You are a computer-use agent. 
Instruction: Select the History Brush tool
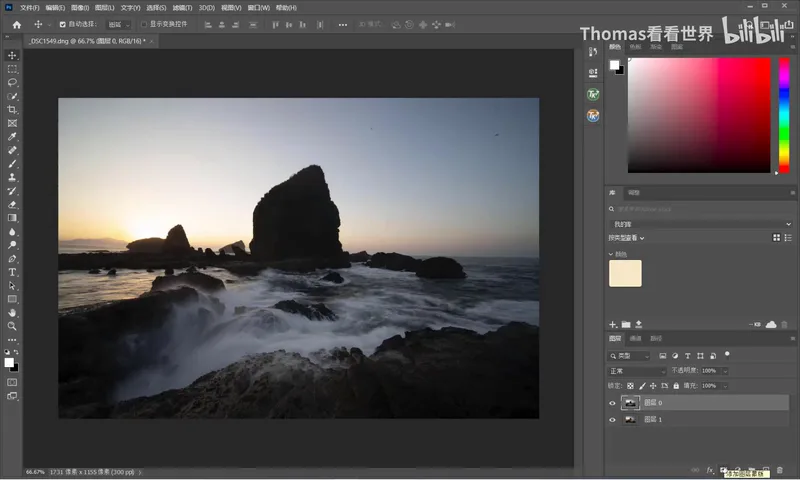[x=12, y=191]
